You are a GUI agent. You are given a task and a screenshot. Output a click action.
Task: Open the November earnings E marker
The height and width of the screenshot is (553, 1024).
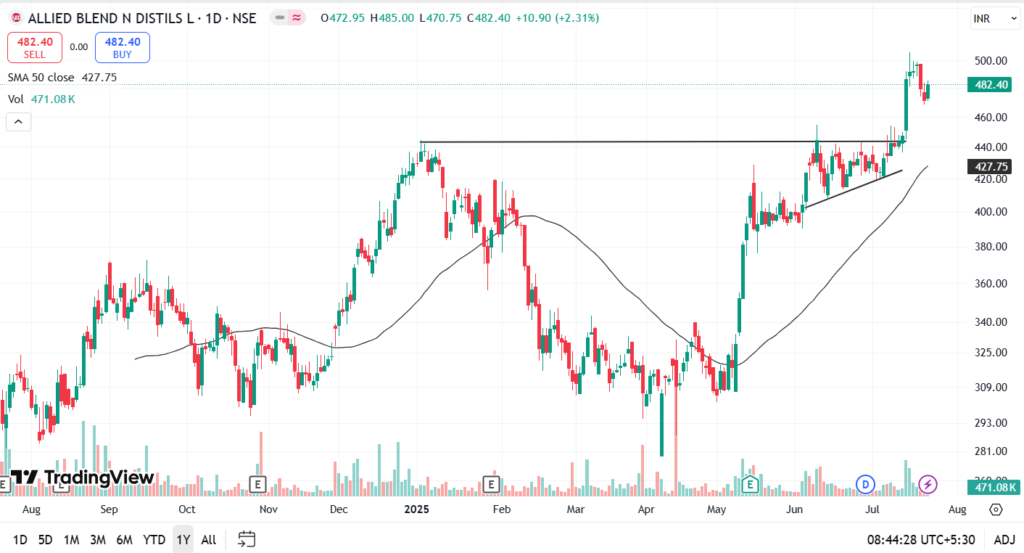(x=258, y=484)
